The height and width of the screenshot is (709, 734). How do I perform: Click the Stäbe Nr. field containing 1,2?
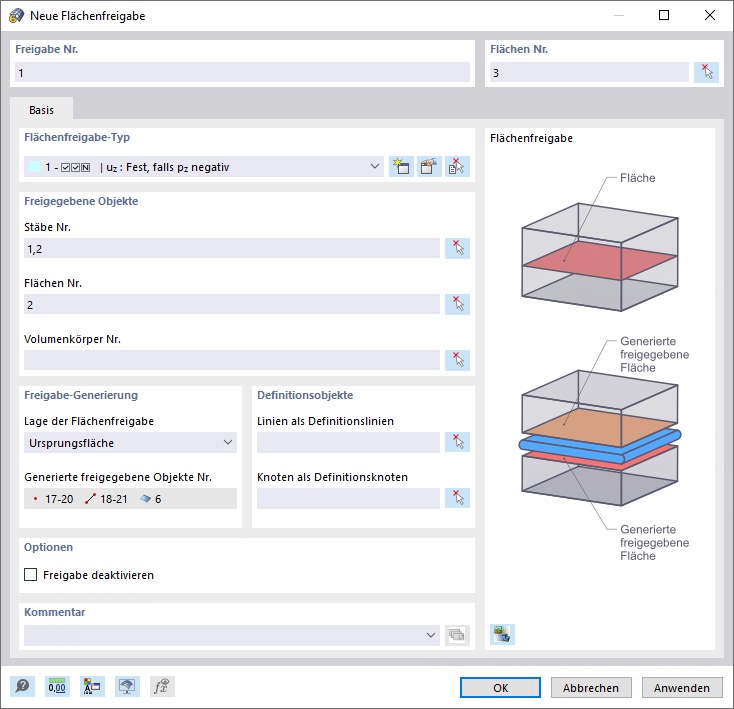232,249
